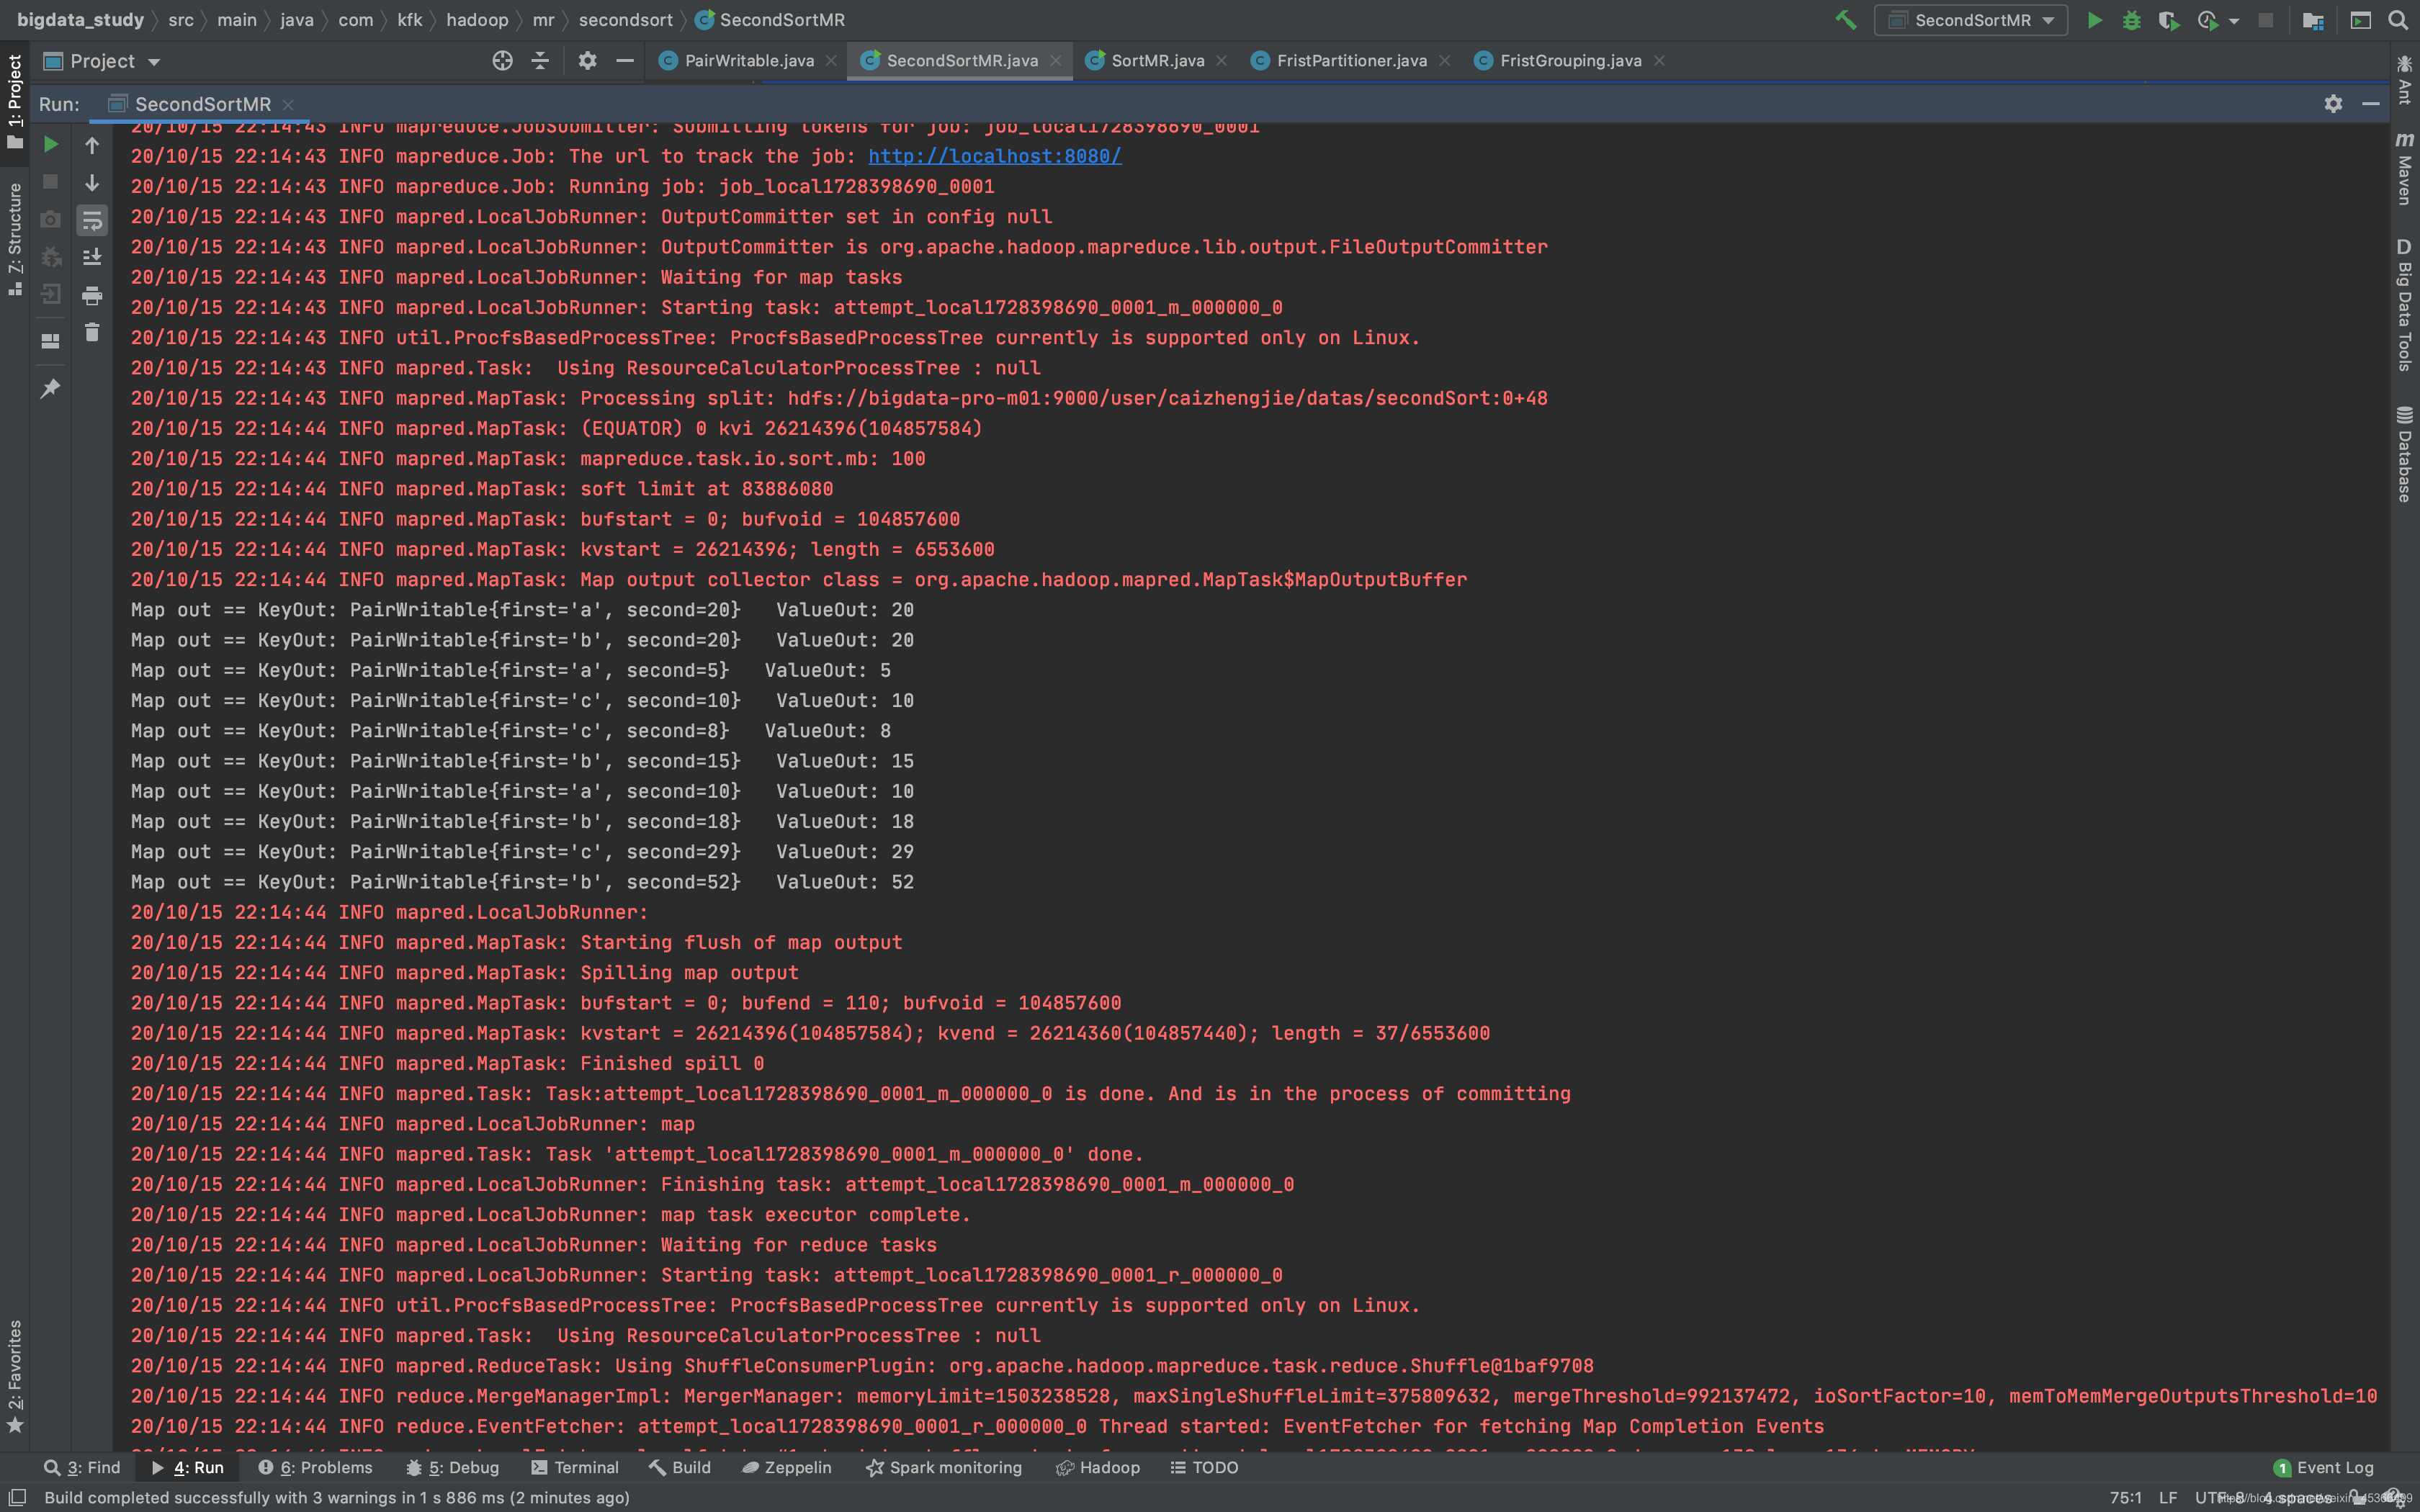Screen dimensions: 2420x1512
Task: Click the LF line separator indicator
Action: click(2168, 1497)
